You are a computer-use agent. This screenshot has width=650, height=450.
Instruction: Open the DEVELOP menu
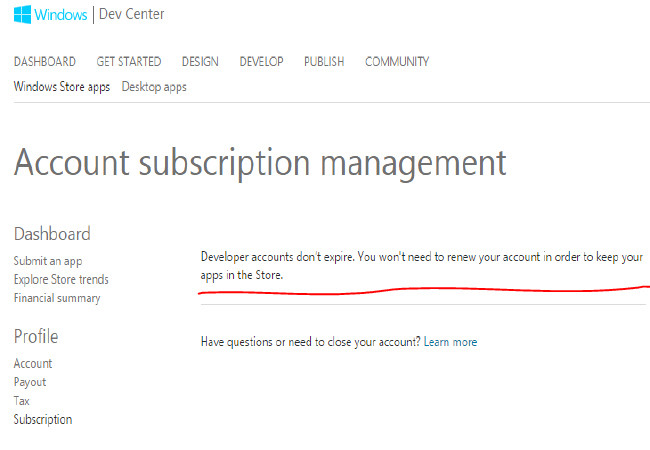[x=262, y=62]
